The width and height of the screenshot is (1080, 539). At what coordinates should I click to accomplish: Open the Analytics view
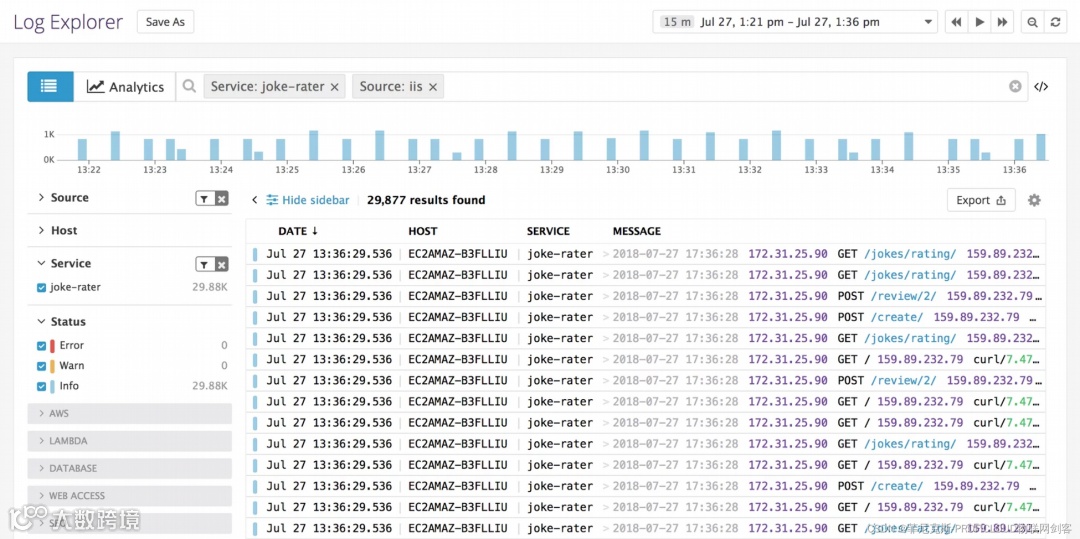[x=125, y=87]
